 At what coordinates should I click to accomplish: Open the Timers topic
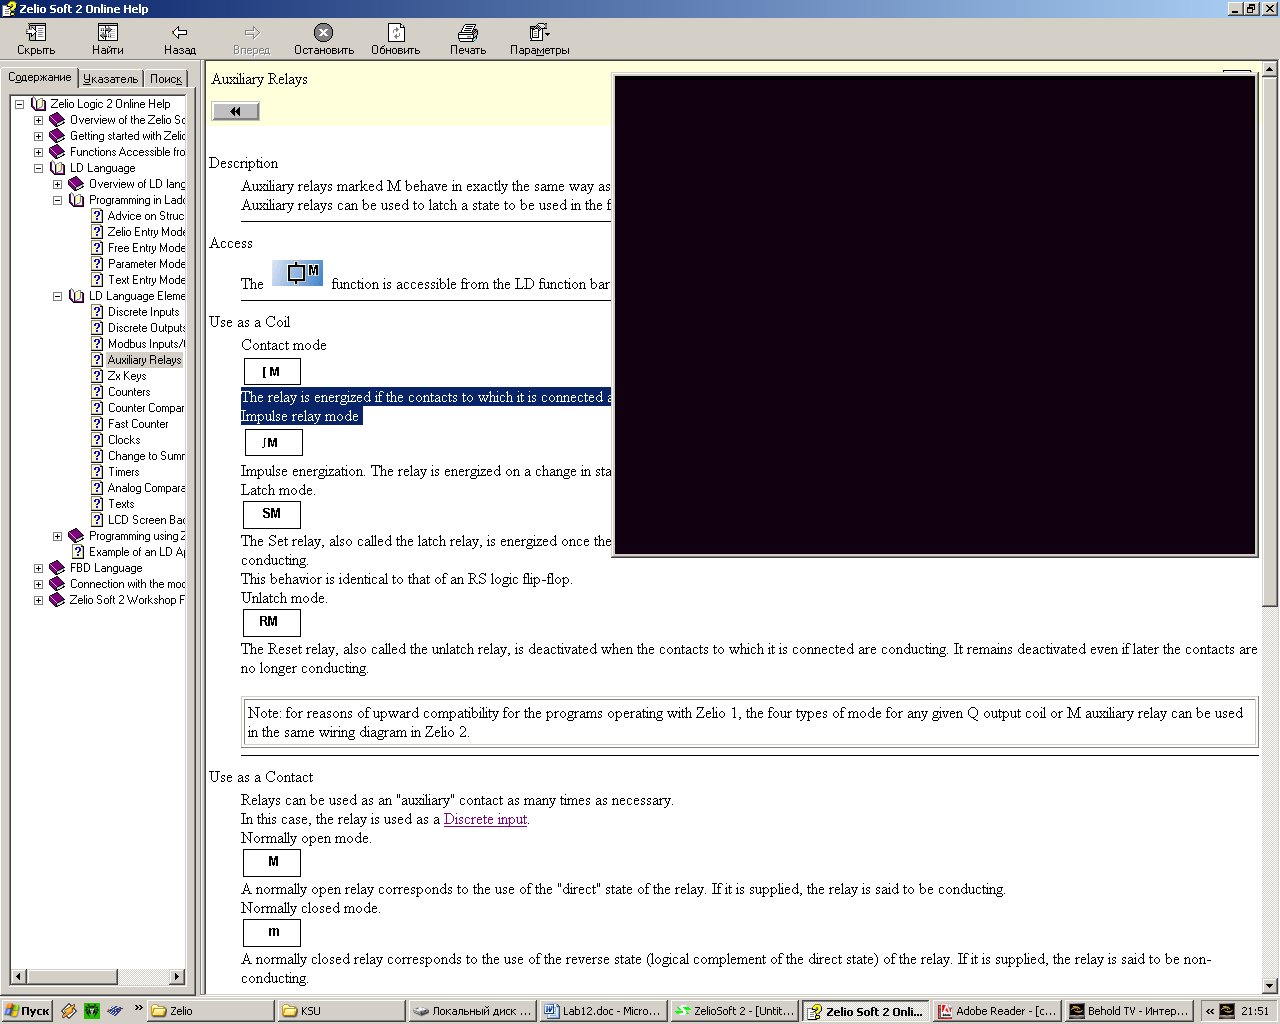pos(124,472)
